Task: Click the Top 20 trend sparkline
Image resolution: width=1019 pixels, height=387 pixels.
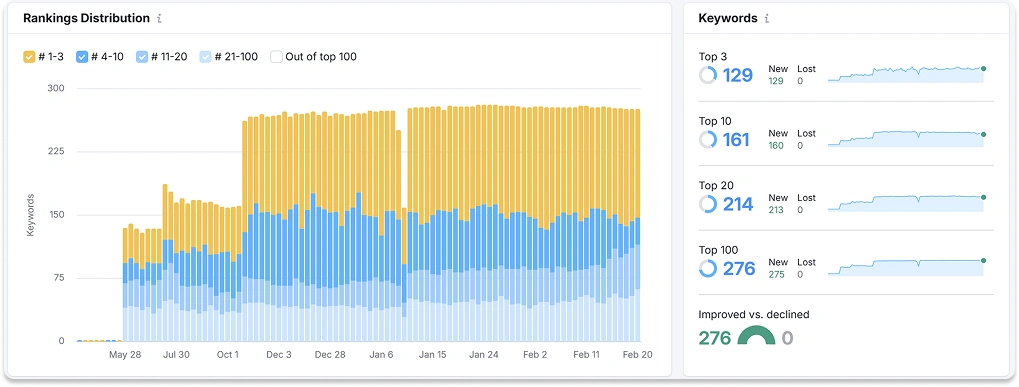Action: [x=907, y=203]
